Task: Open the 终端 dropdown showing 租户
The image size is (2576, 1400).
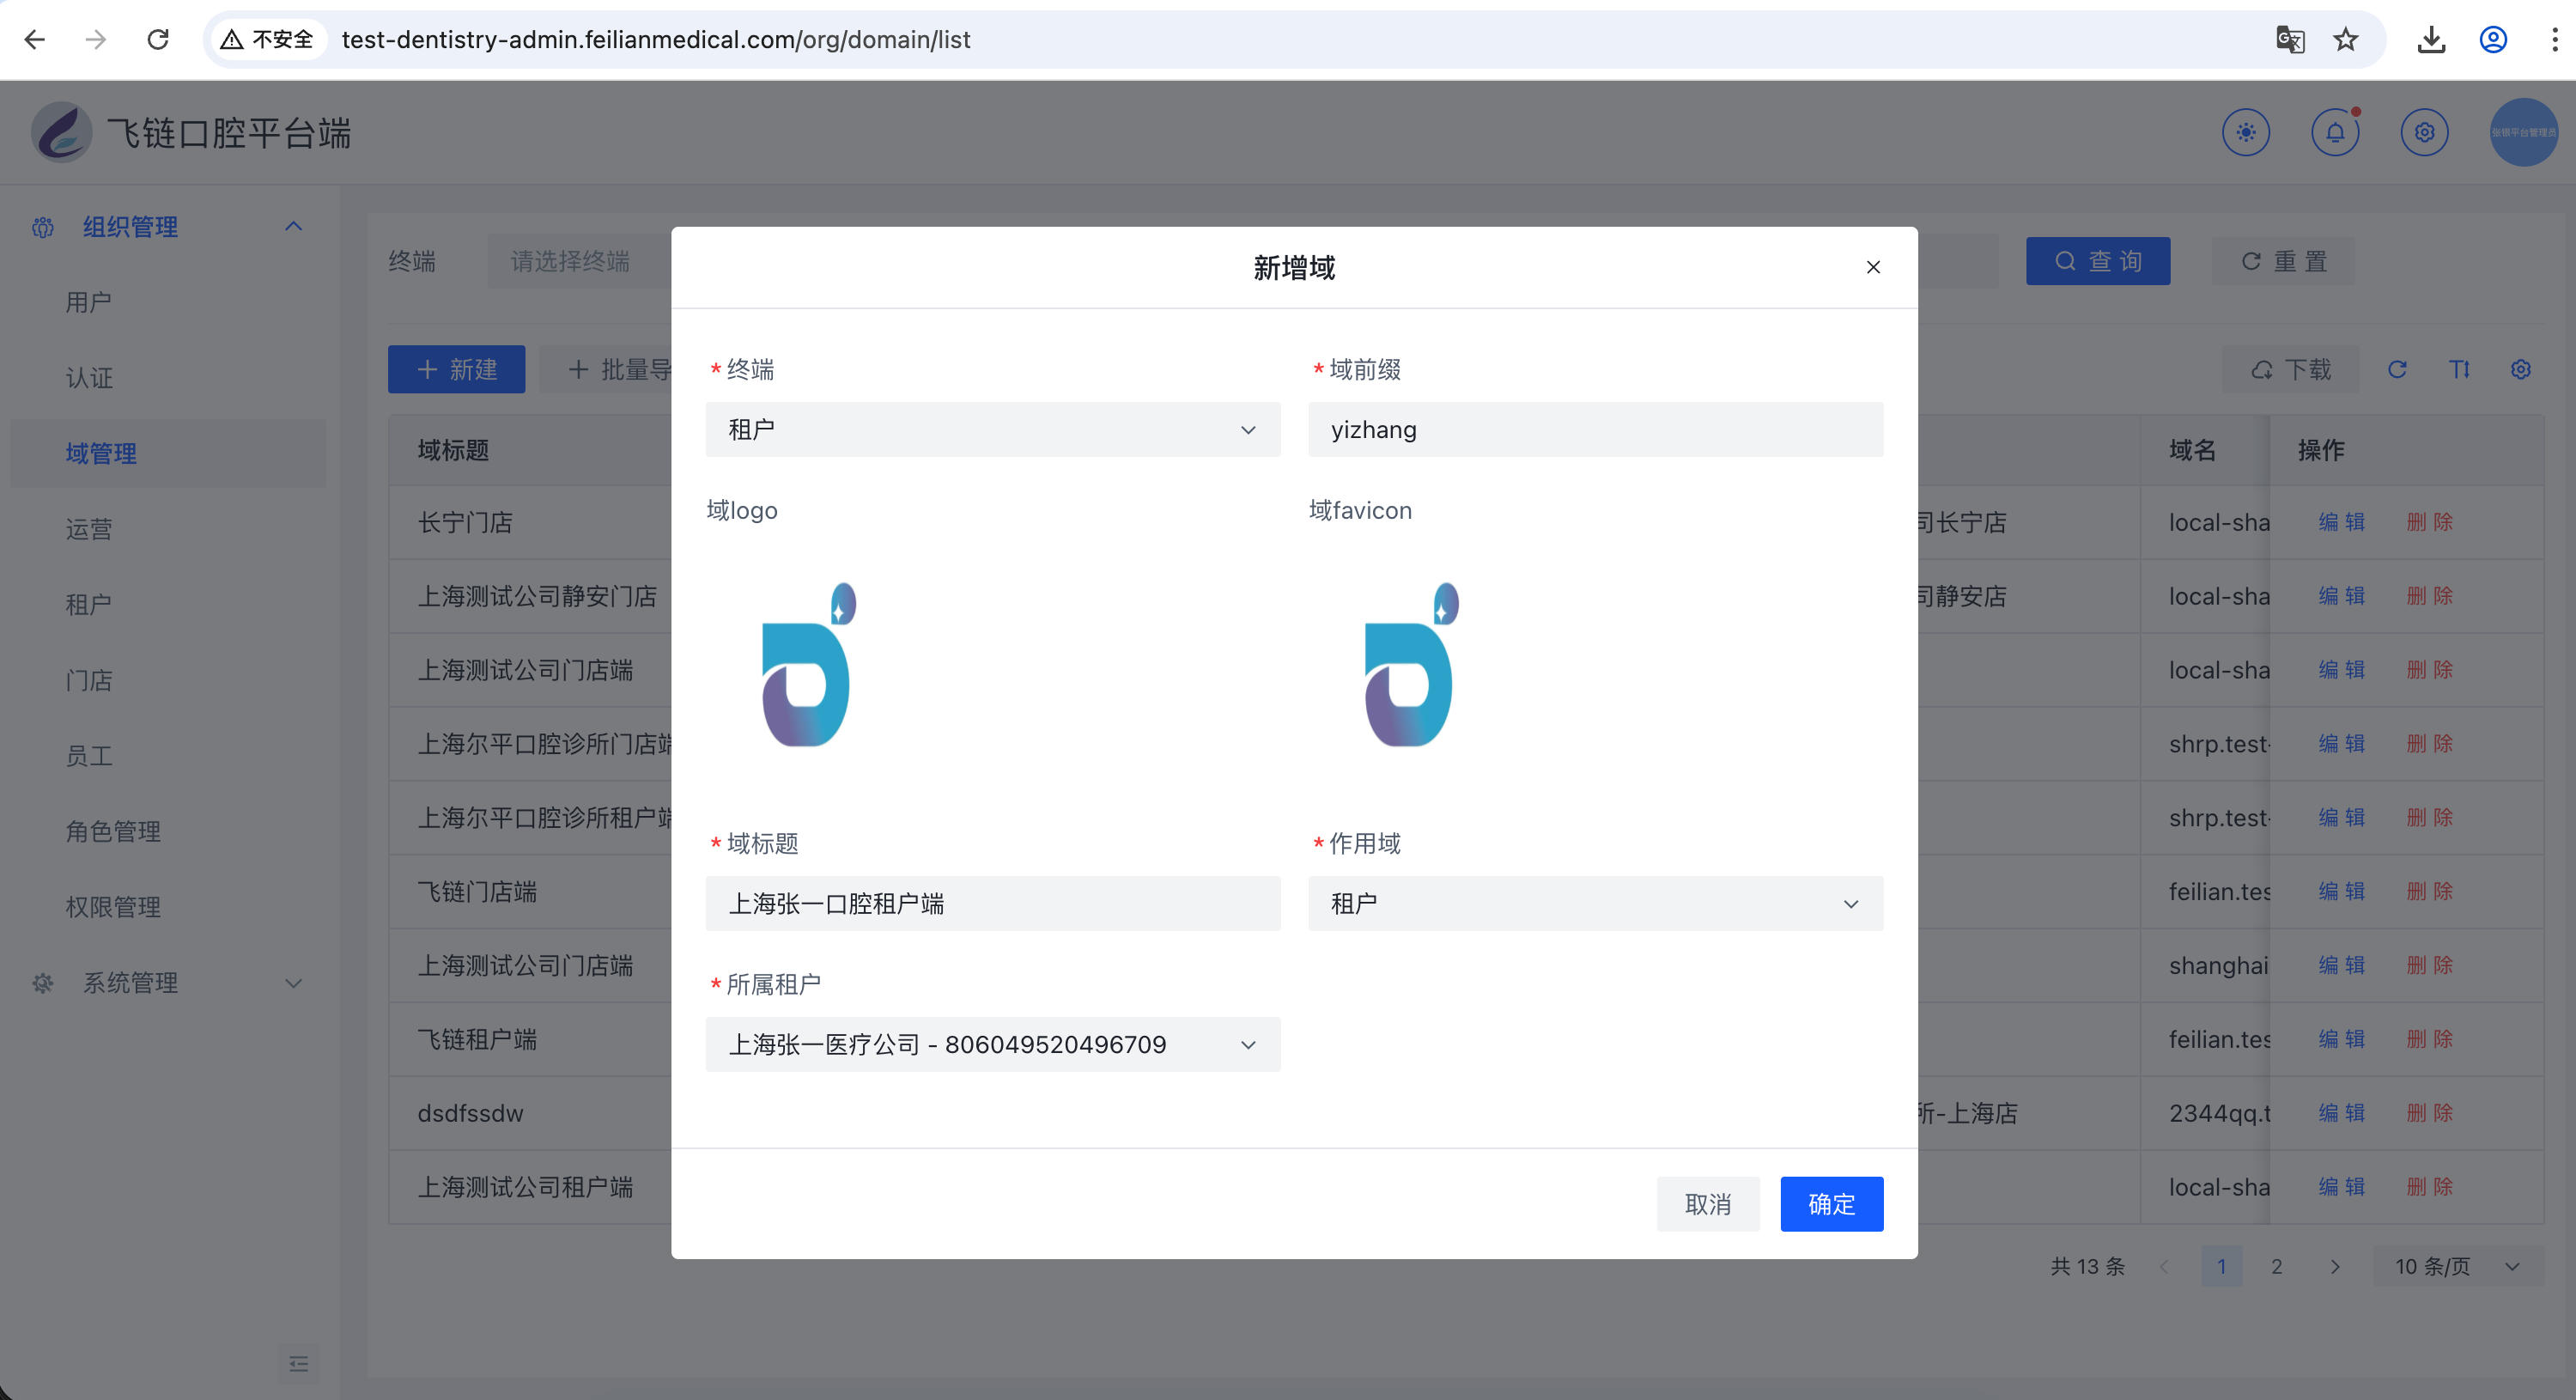Action: (992, 430)
